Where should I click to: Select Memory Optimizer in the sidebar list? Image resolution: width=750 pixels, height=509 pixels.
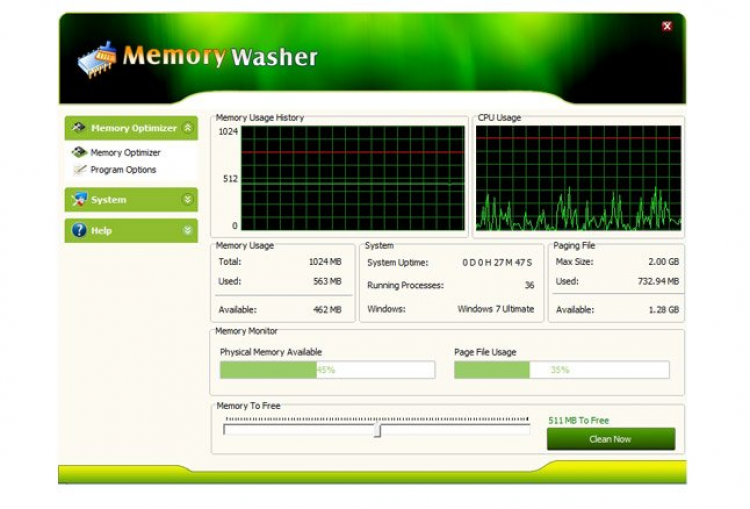coord(125,153)
